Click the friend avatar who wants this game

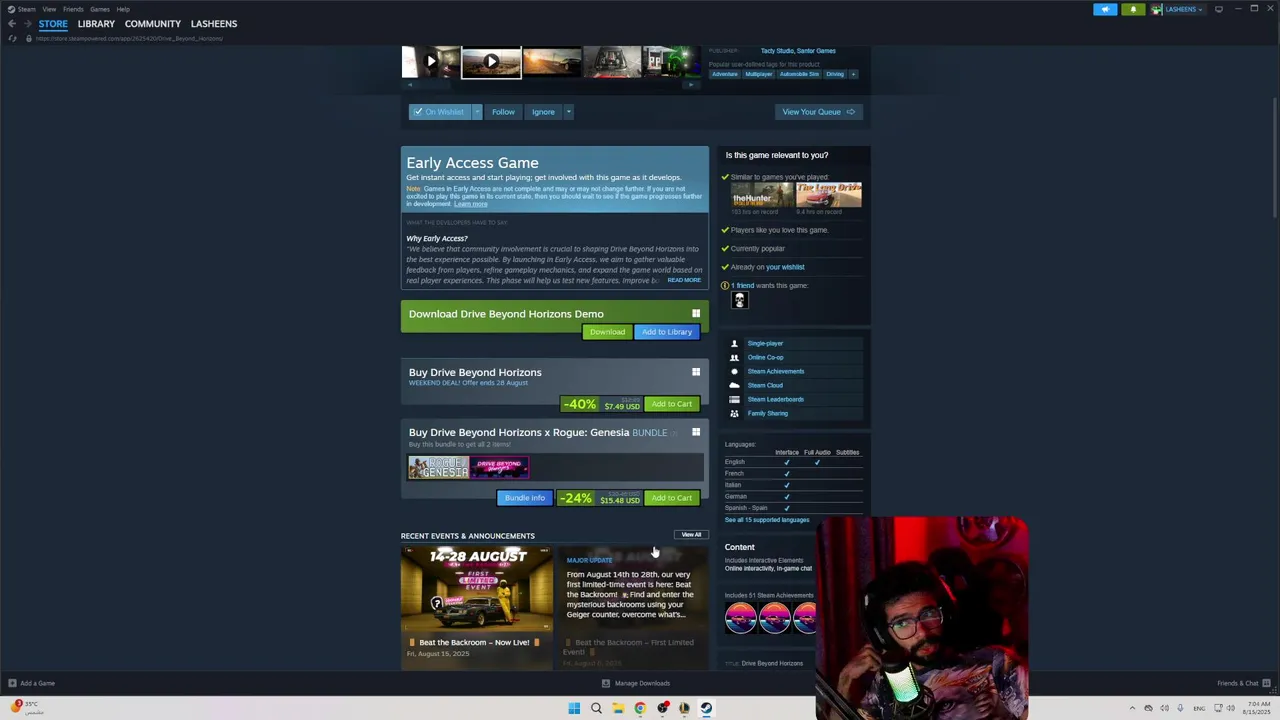(740, 300)
